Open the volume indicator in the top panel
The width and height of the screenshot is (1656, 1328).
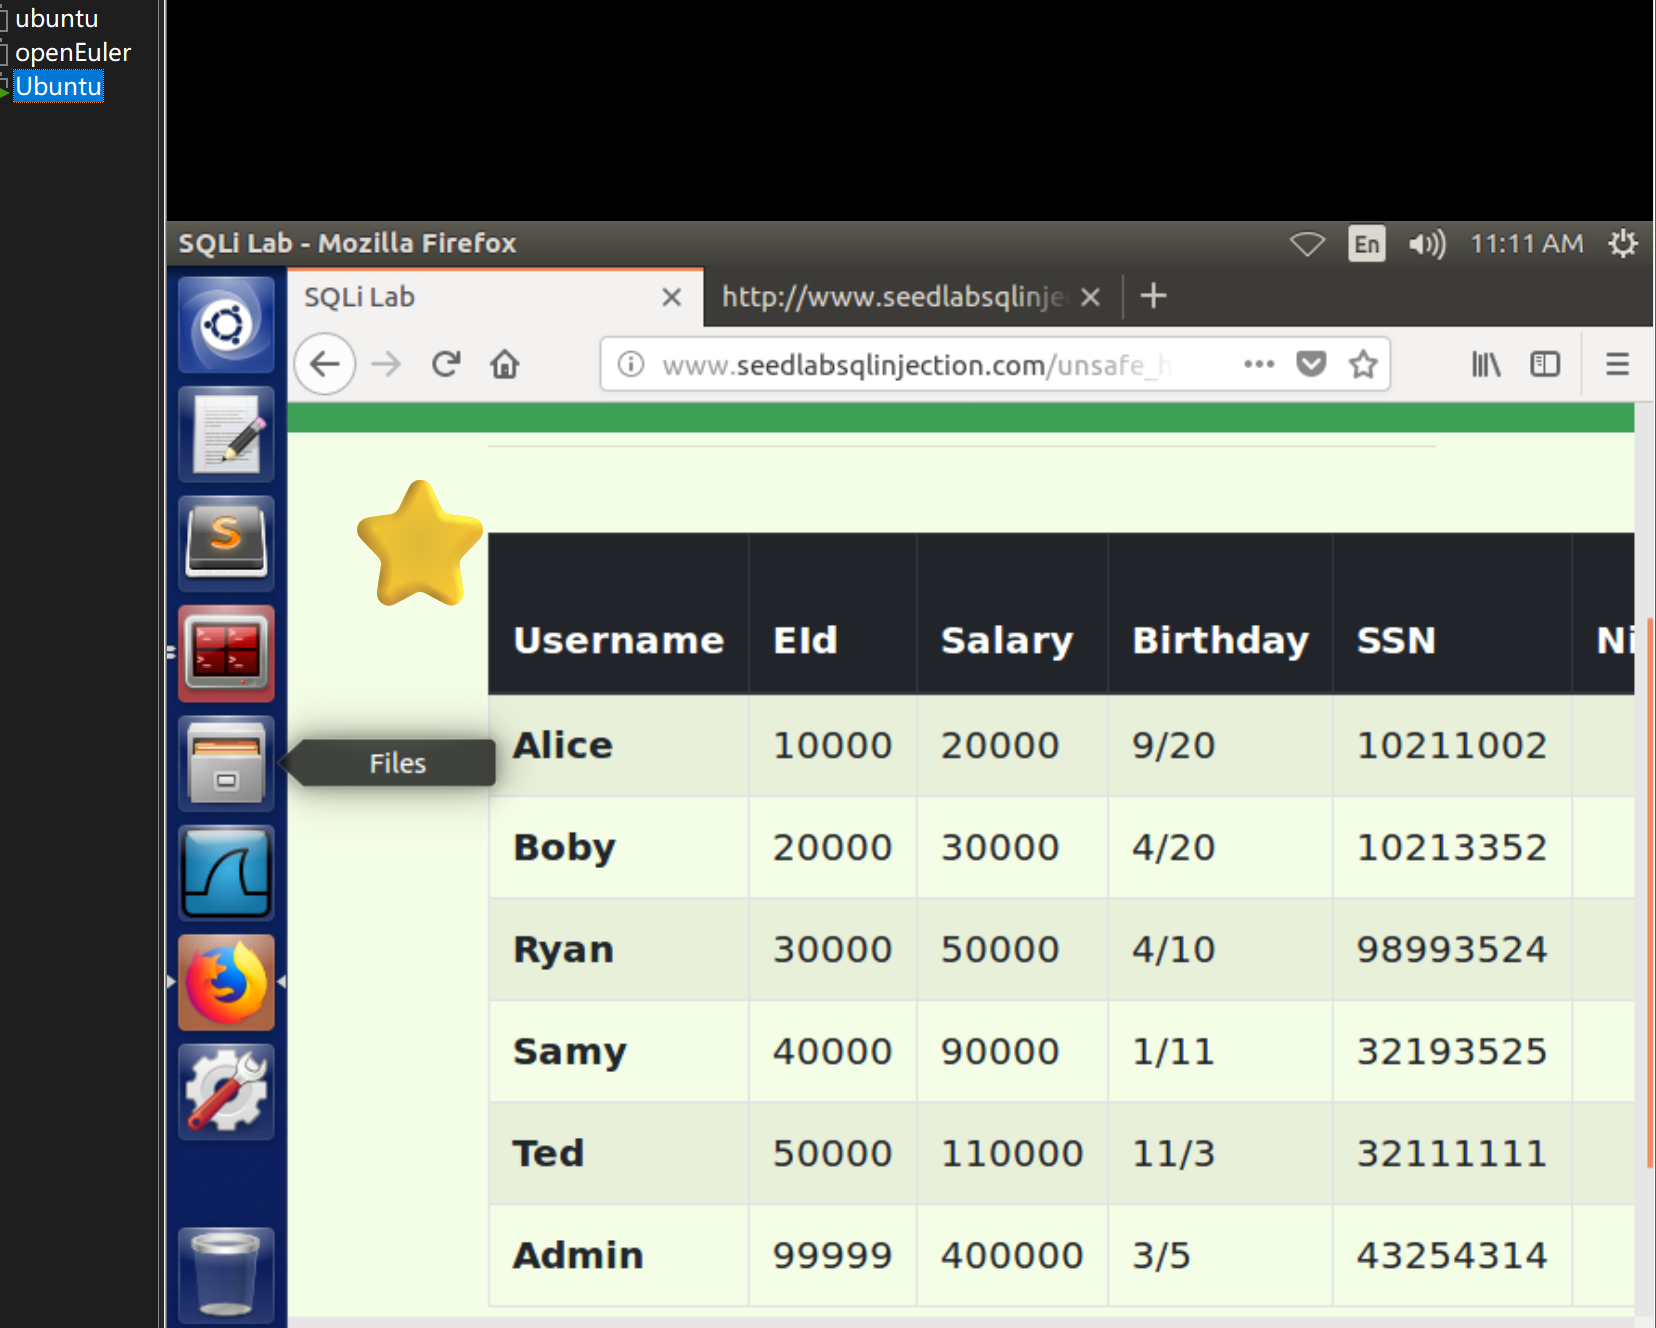(1427, 244)
